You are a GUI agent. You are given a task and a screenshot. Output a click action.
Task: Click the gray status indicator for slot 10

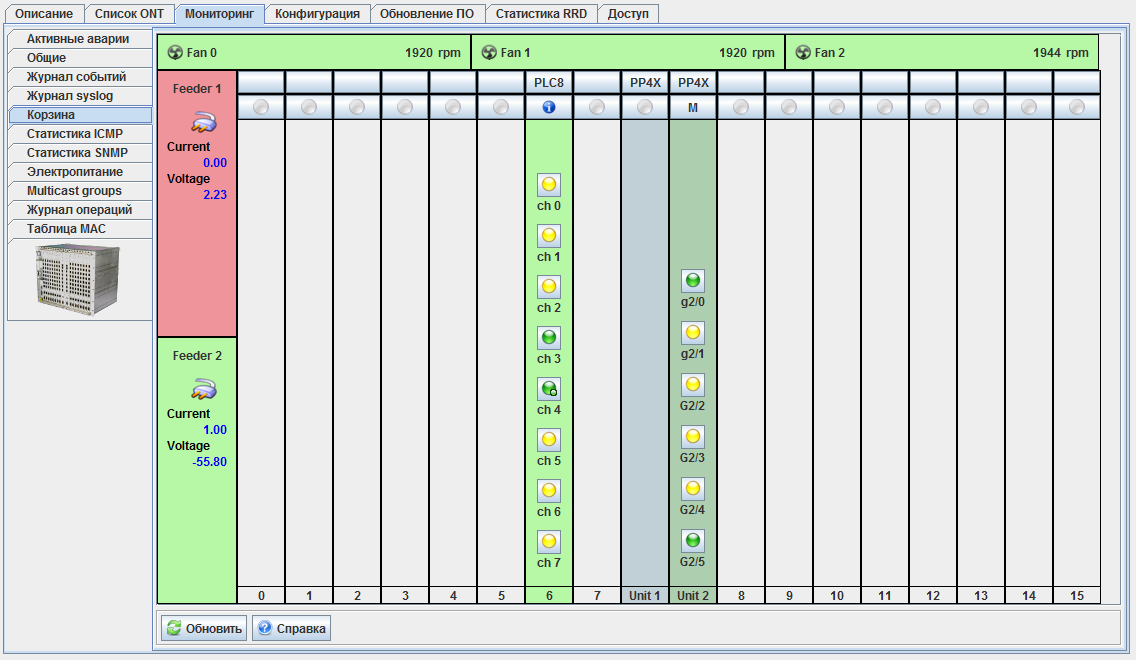tap(837, 107)
